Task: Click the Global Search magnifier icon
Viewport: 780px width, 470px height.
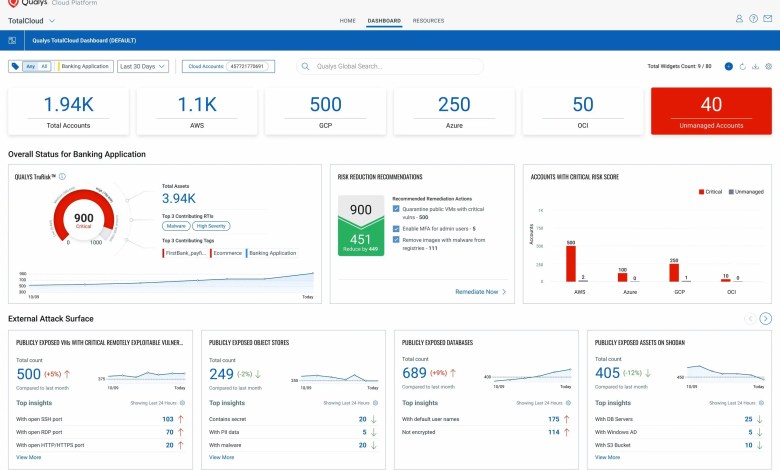Action: pos(305,66)
